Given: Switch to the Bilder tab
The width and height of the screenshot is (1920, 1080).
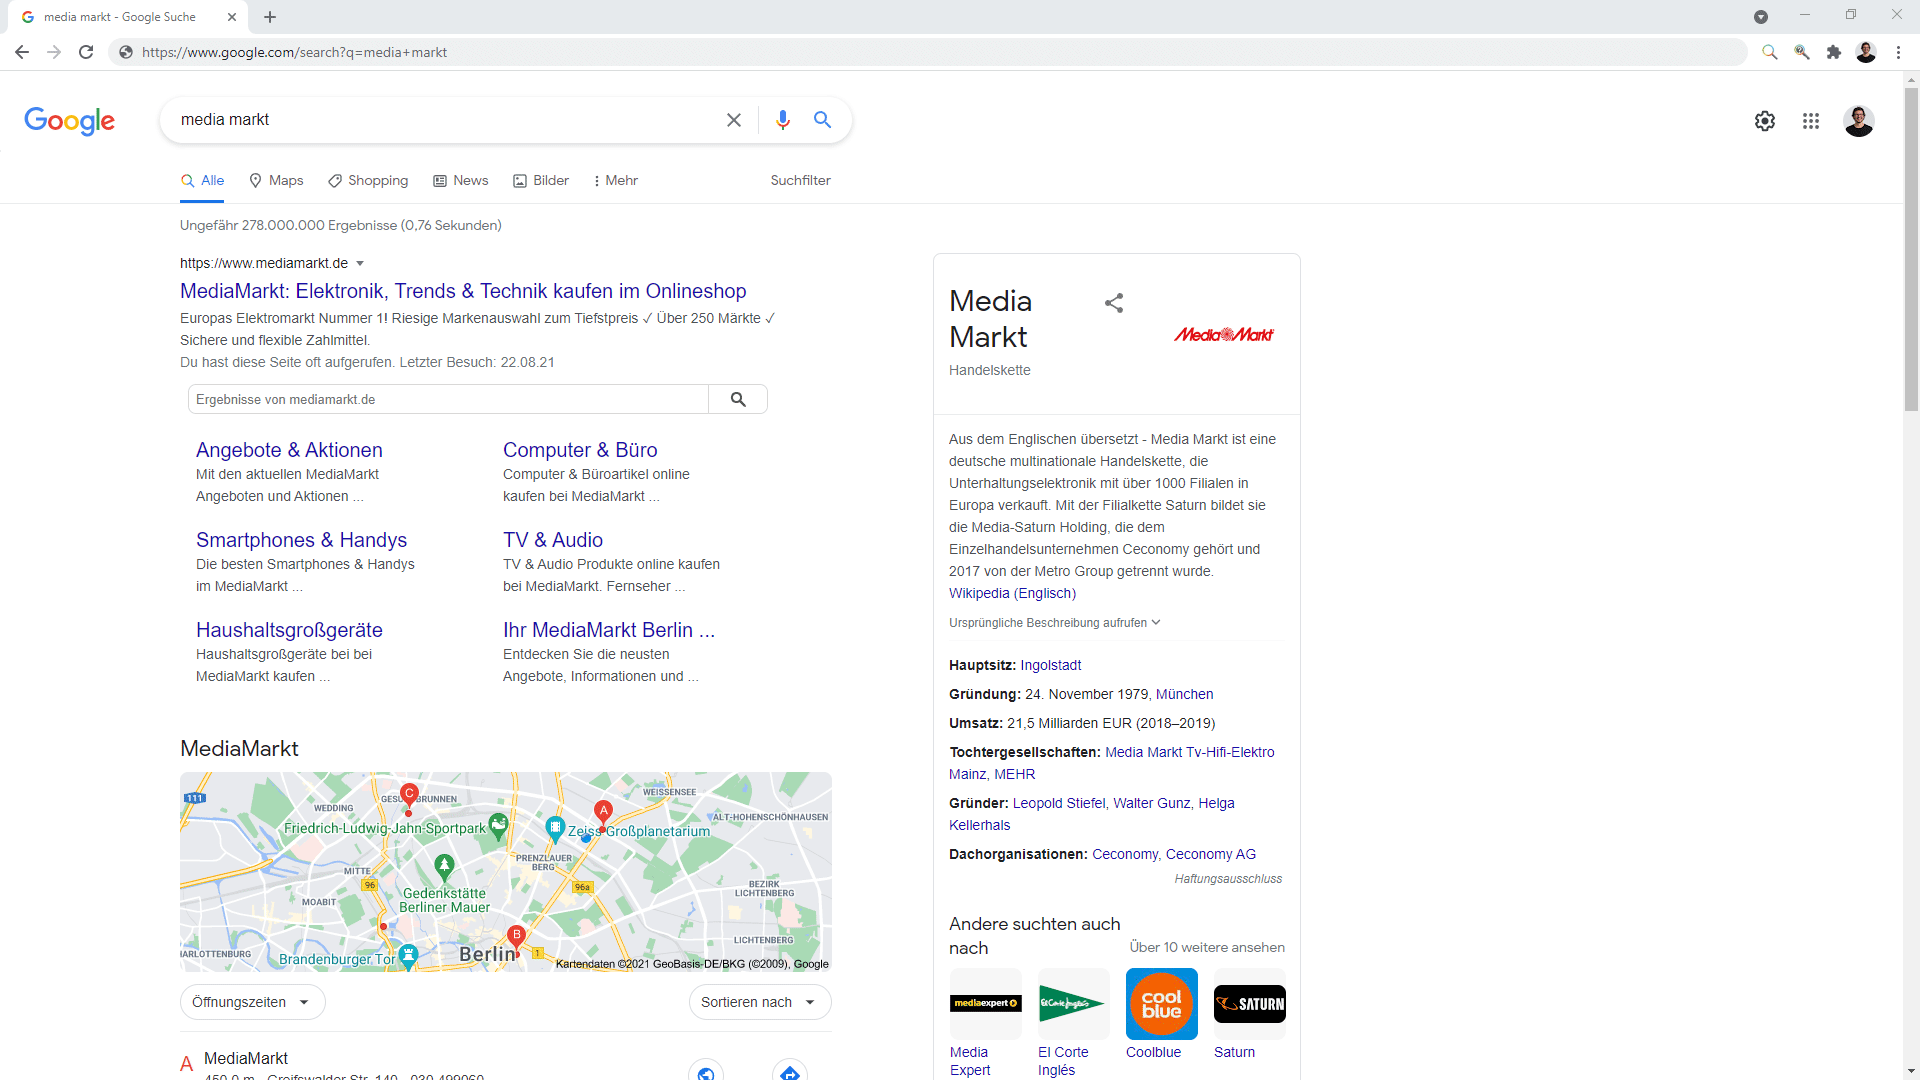Looking at the screenshot, I should click(541, 181).
